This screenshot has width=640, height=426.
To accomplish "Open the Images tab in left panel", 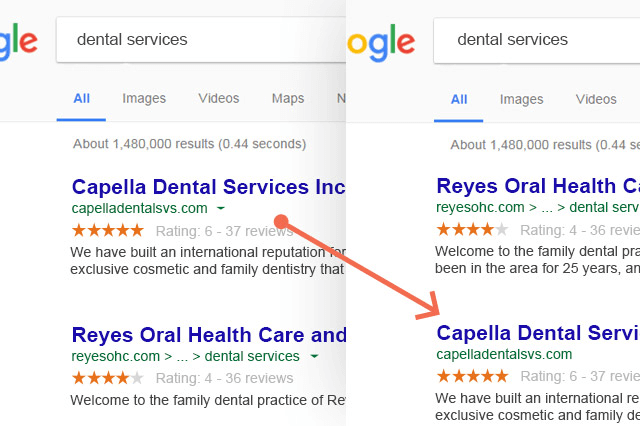I will point(144,98).
